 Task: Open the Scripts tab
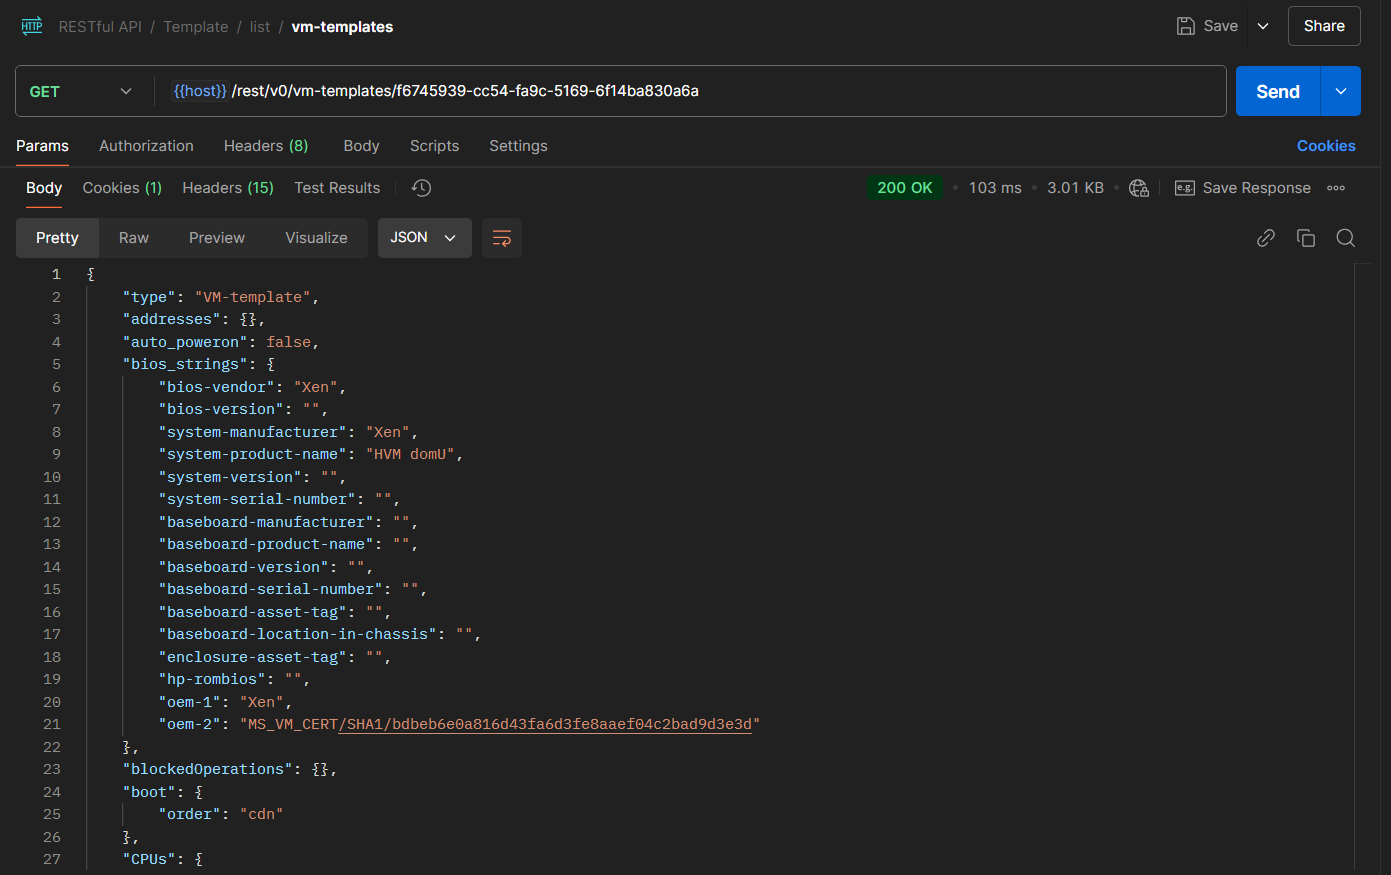[x=434, y=146]
